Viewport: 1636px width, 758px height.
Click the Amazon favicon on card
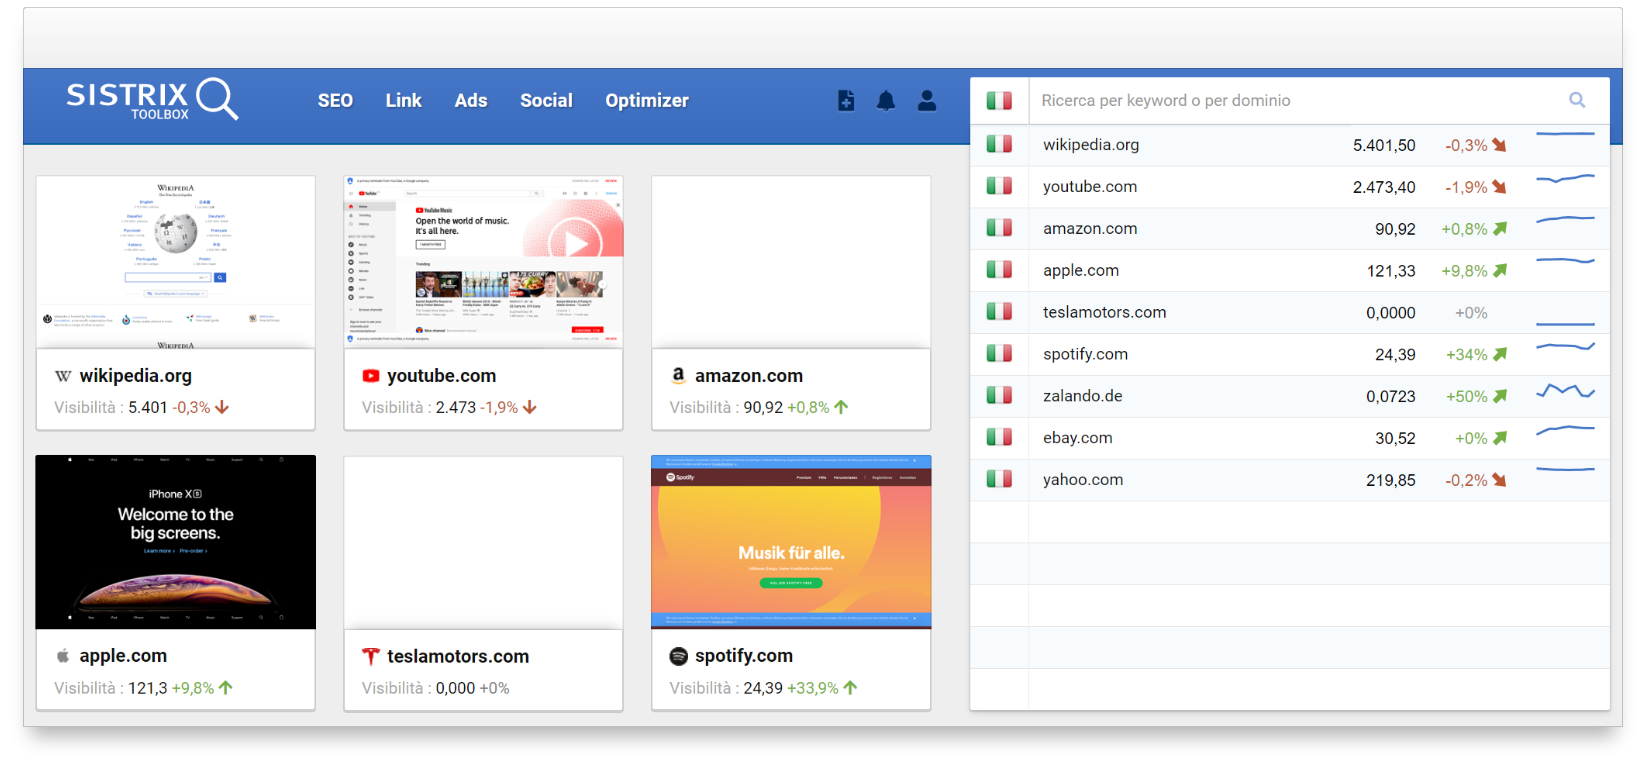point(678,375)
